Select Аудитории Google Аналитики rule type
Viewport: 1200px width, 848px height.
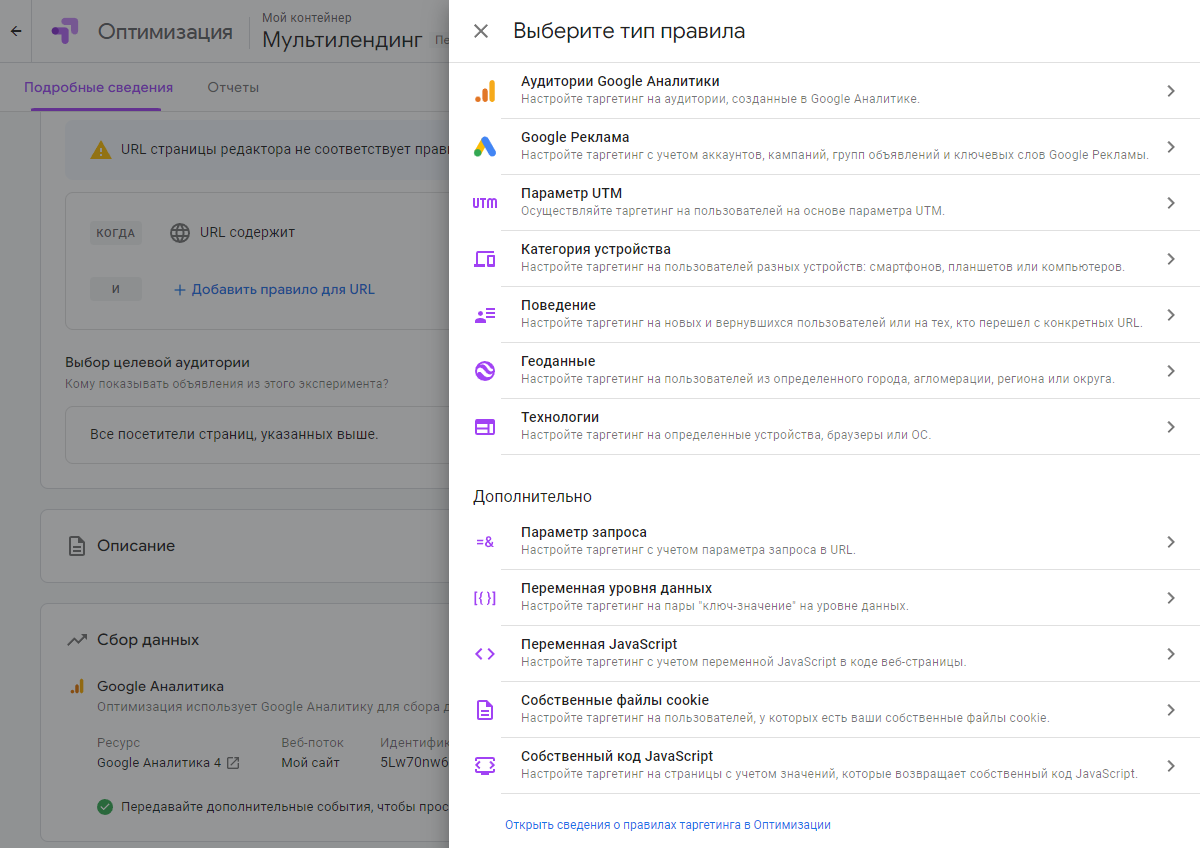coord(824,91)
